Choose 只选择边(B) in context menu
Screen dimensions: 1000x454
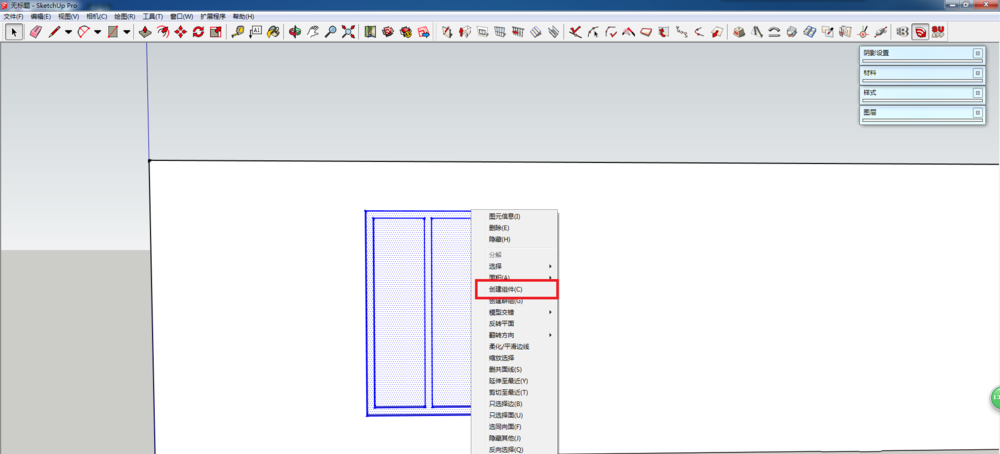(x=515, y=404)
